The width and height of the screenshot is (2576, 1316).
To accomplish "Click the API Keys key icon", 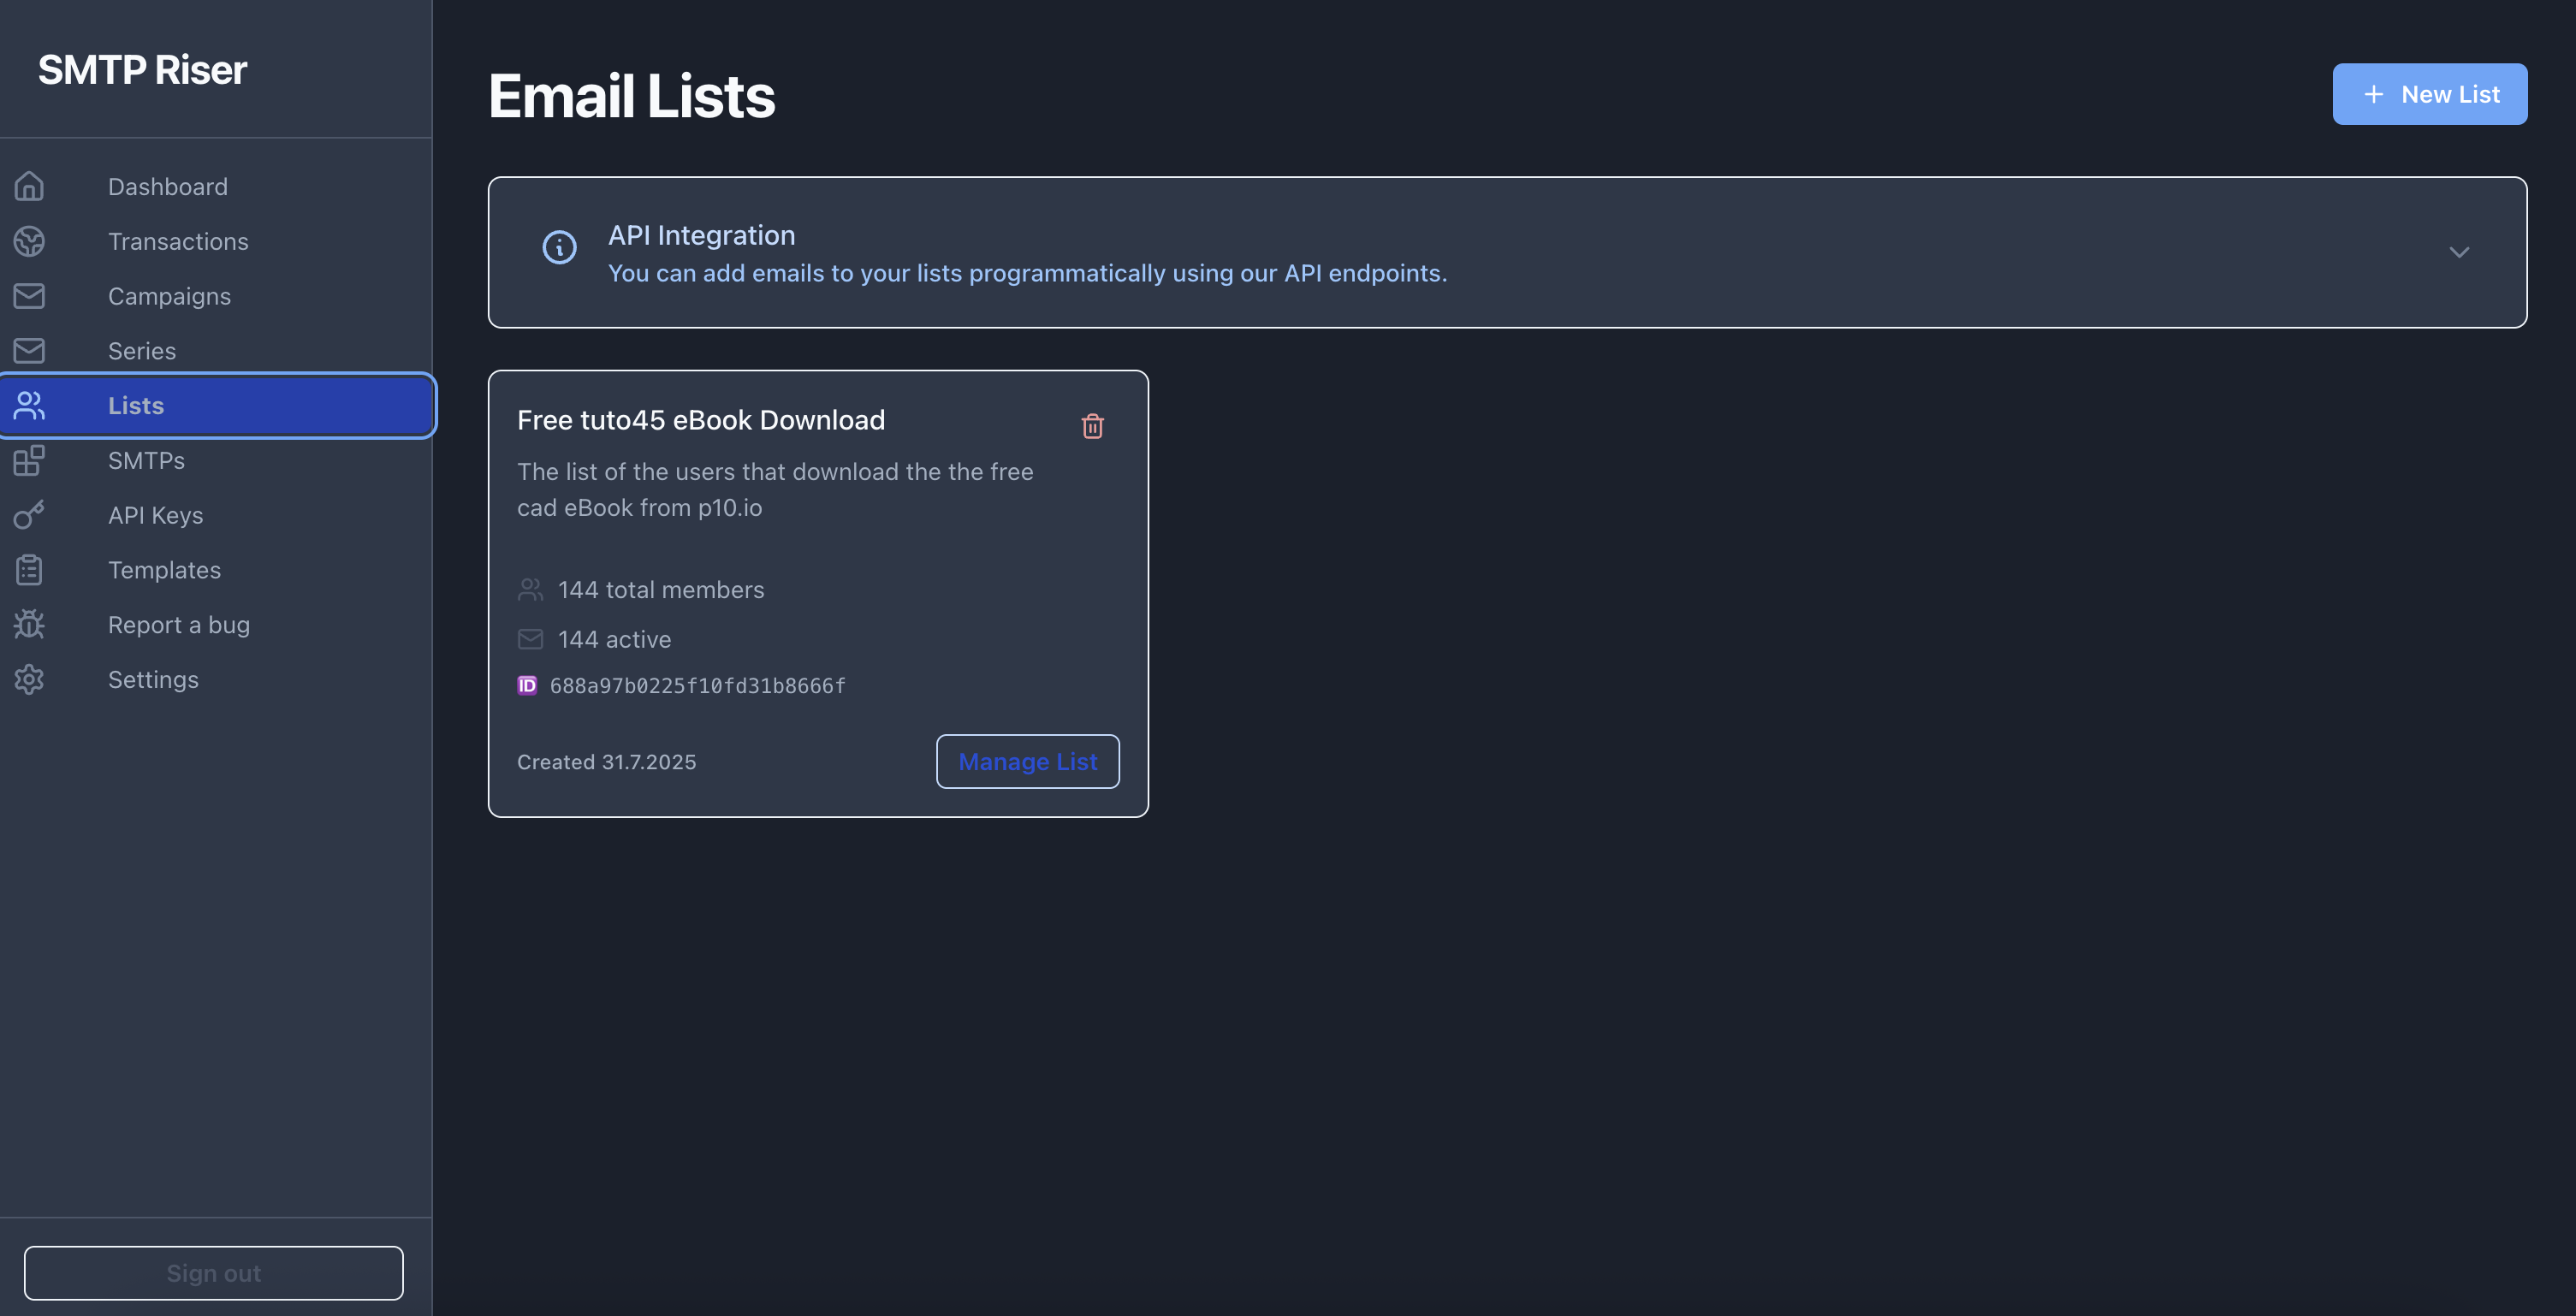I will [29, 515].
